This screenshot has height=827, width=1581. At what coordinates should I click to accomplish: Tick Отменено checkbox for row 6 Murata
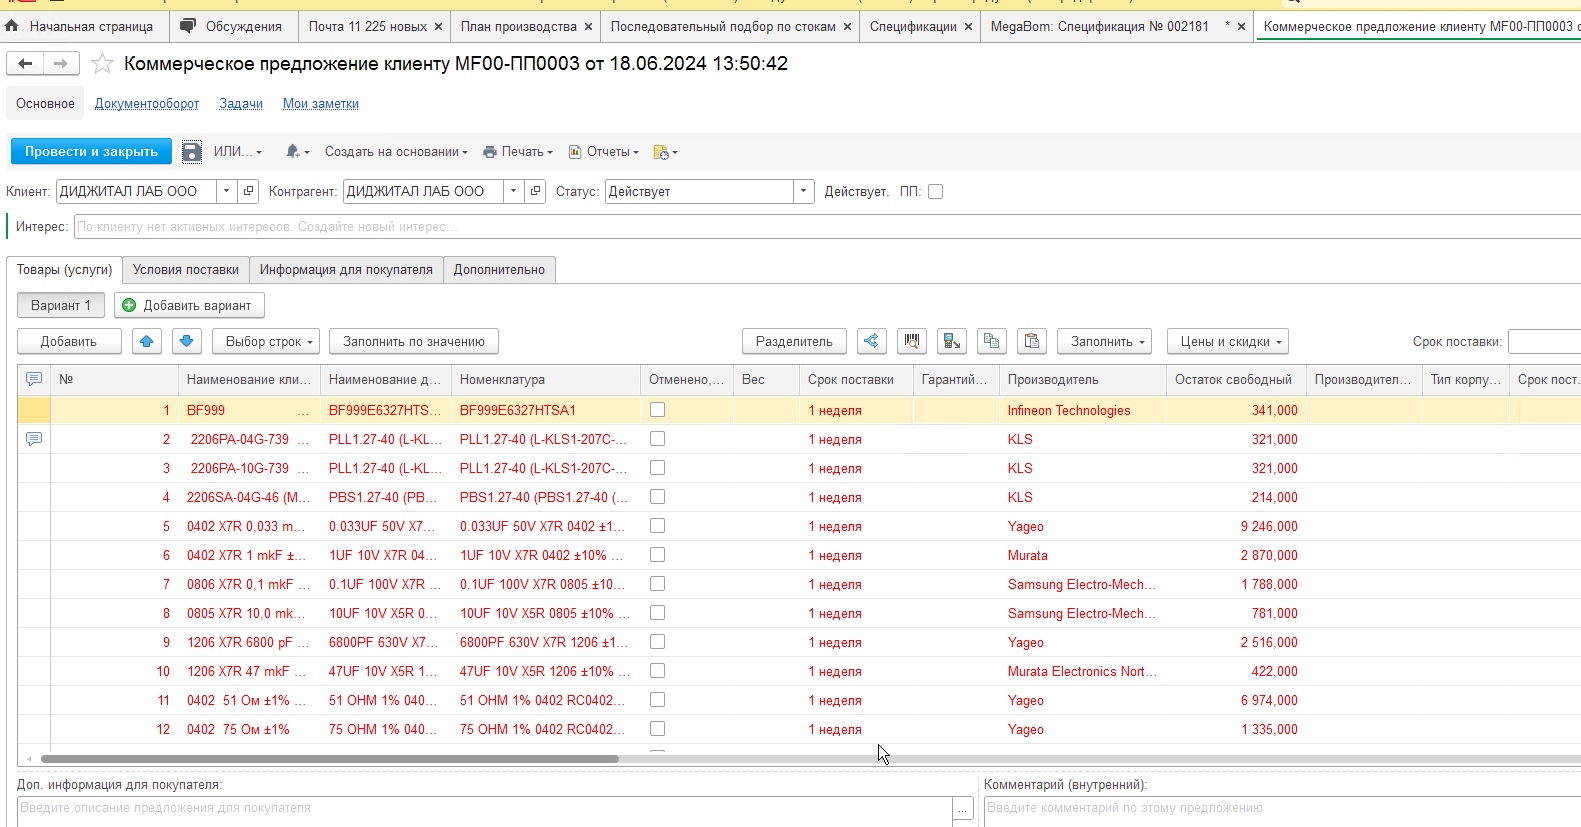(x=657, y=555)
